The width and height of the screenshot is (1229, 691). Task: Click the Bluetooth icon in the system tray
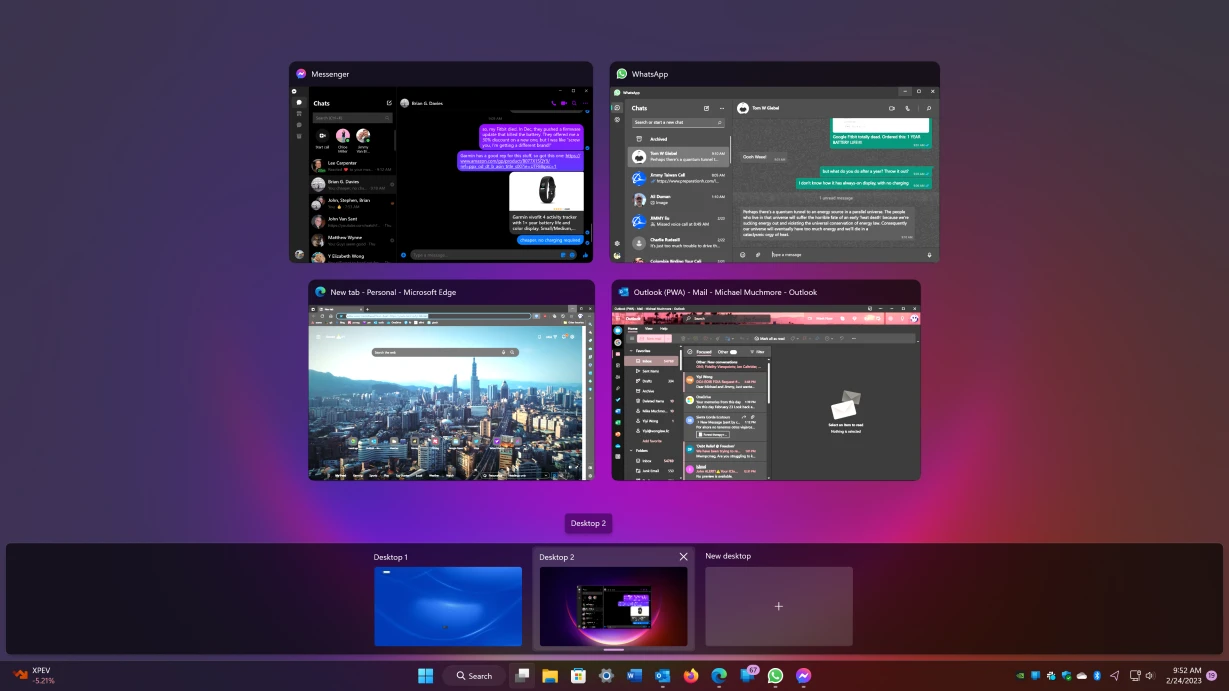1097,675
